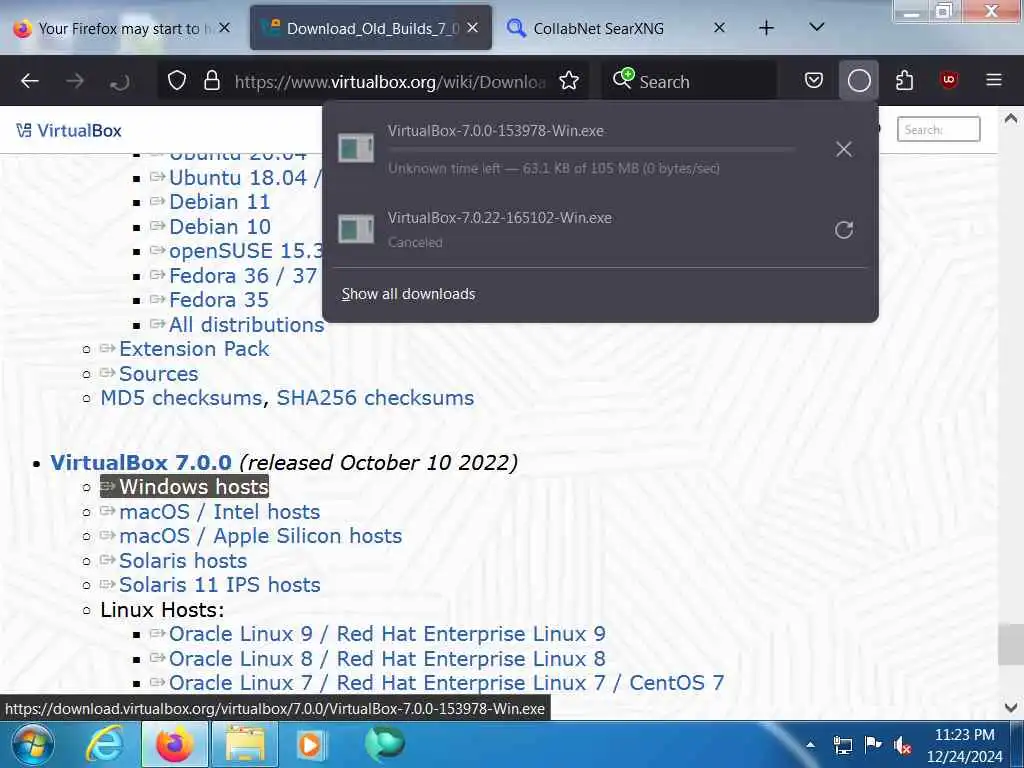Screen dimensions: 1024x768
Task: Open the VirtualBox logo home link
Action: pyautogui.click(x=69, y=131)
